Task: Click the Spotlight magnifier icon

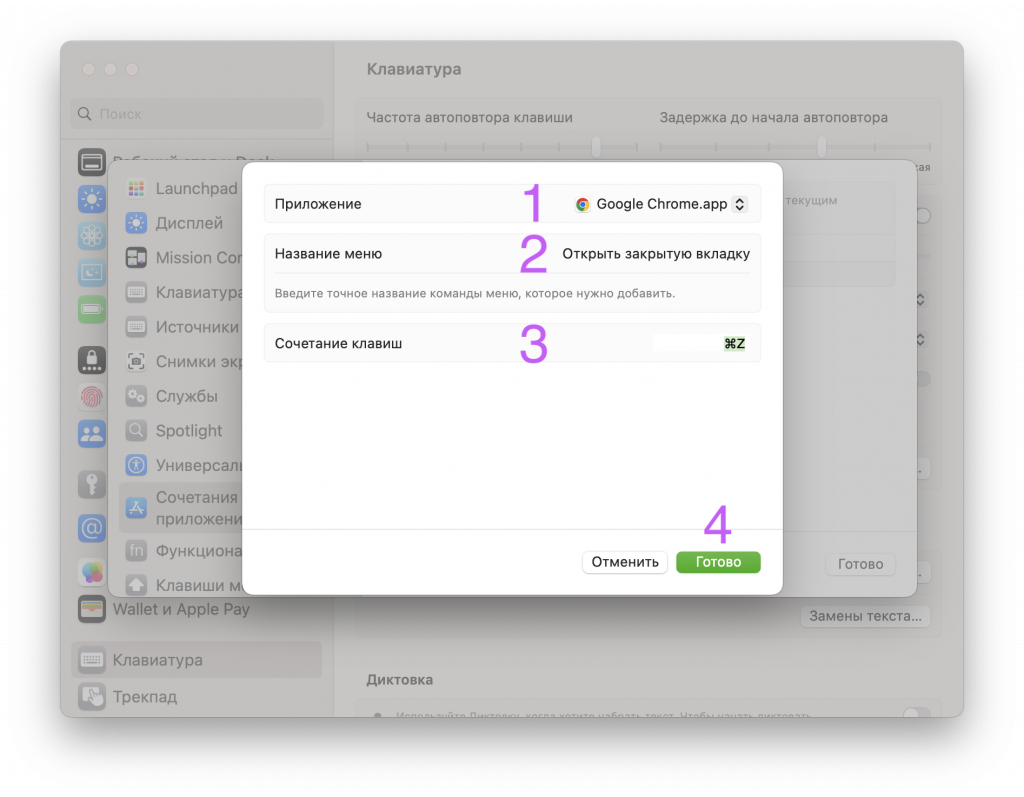Action: (136, 431)
